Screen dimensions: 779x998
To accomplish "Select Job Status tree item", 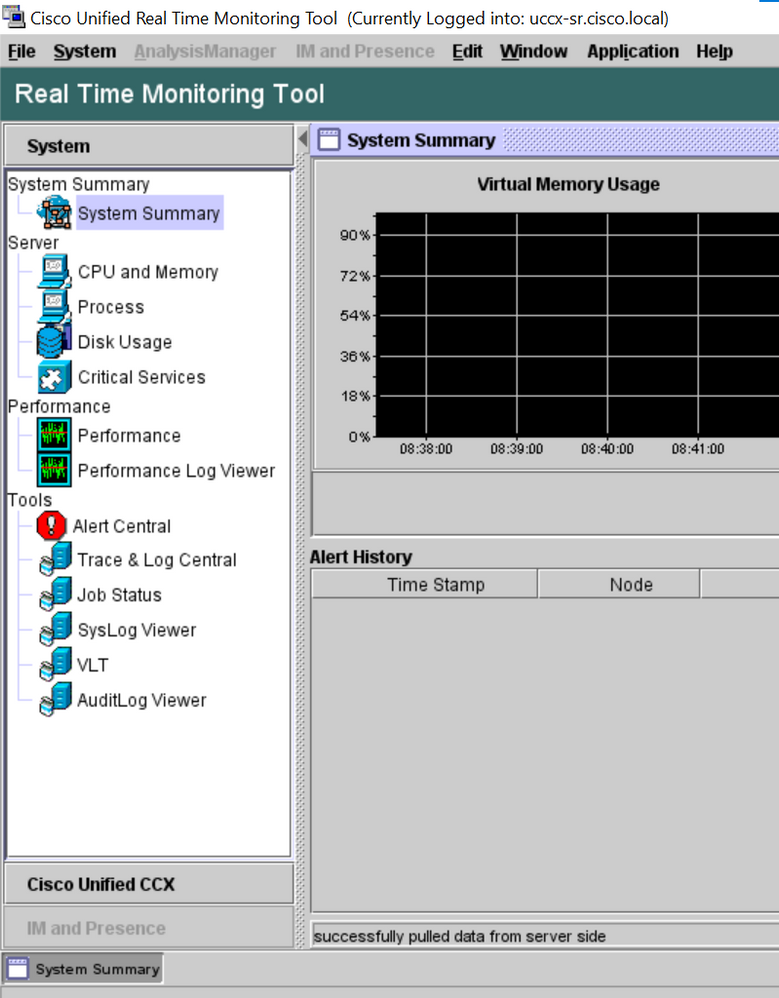I will [119, 594].
